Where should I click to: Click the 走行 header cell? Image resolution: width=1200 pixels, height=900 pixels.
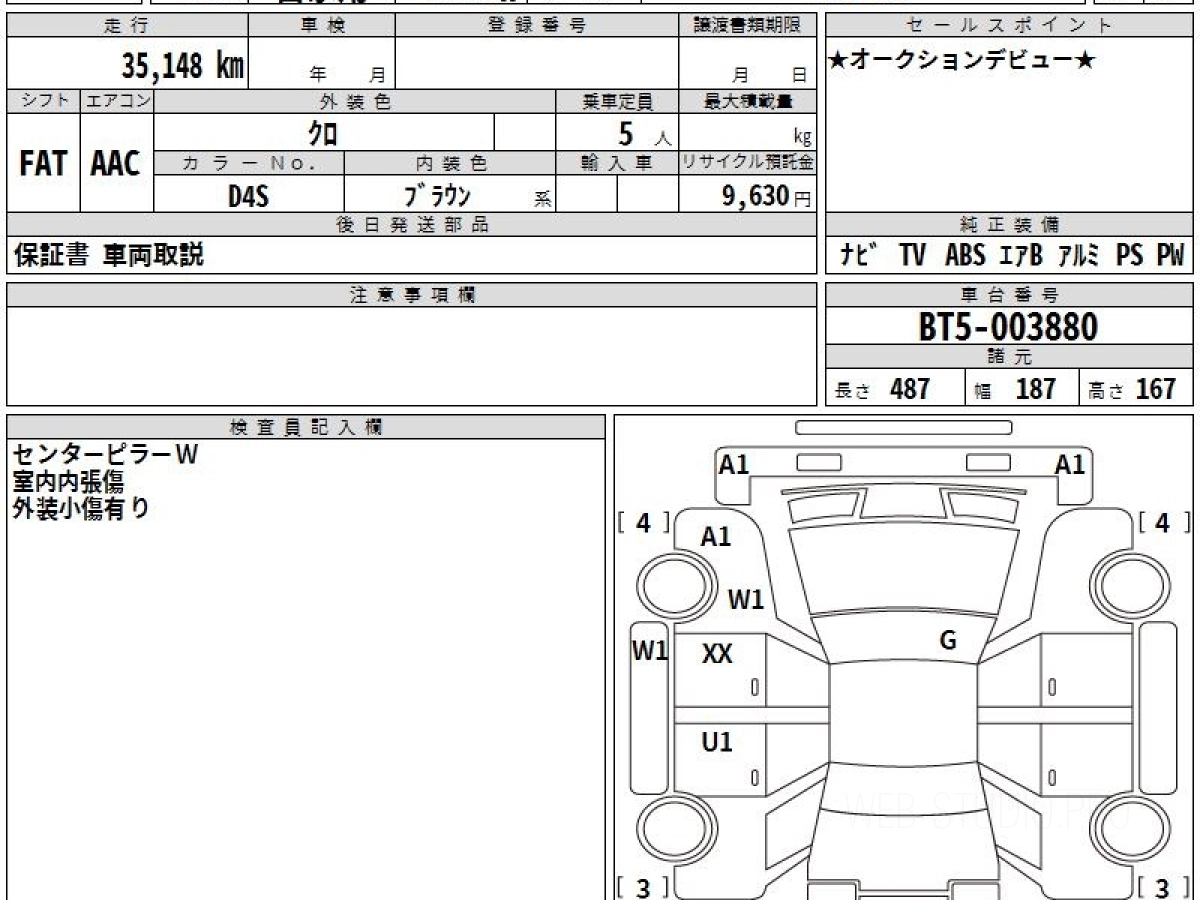(x=126, y=26)
